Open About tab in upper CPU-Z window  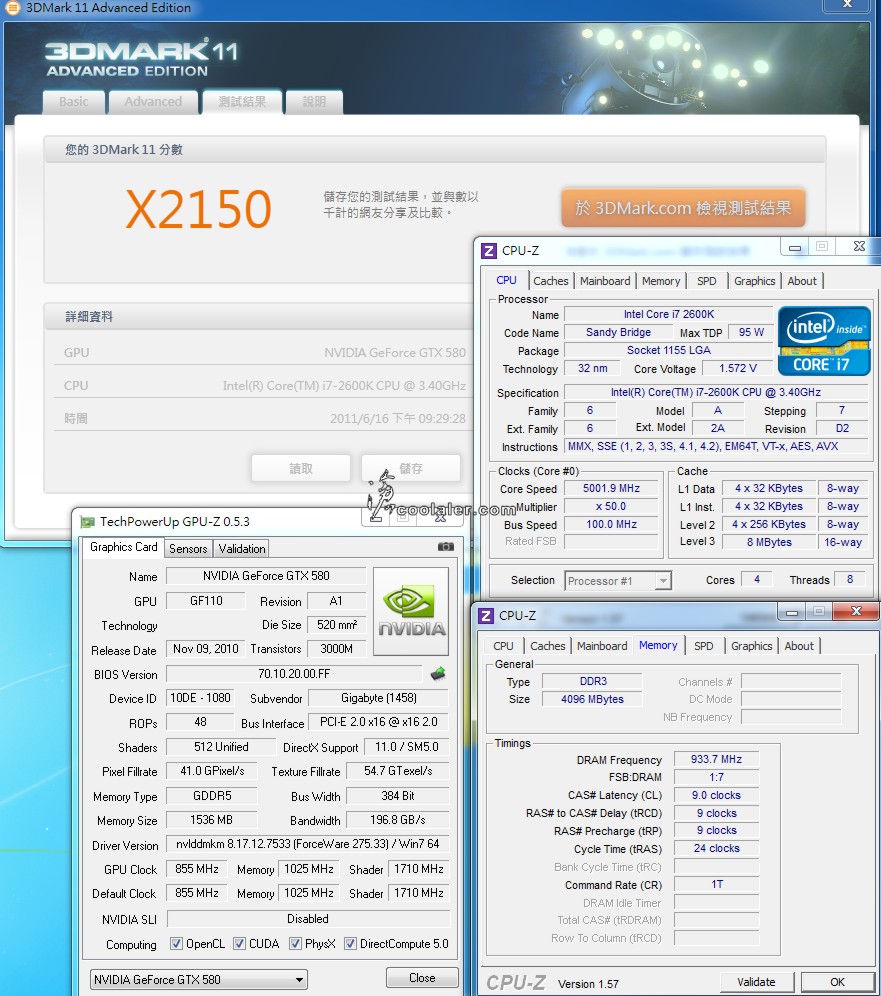[x=802, y=281]
